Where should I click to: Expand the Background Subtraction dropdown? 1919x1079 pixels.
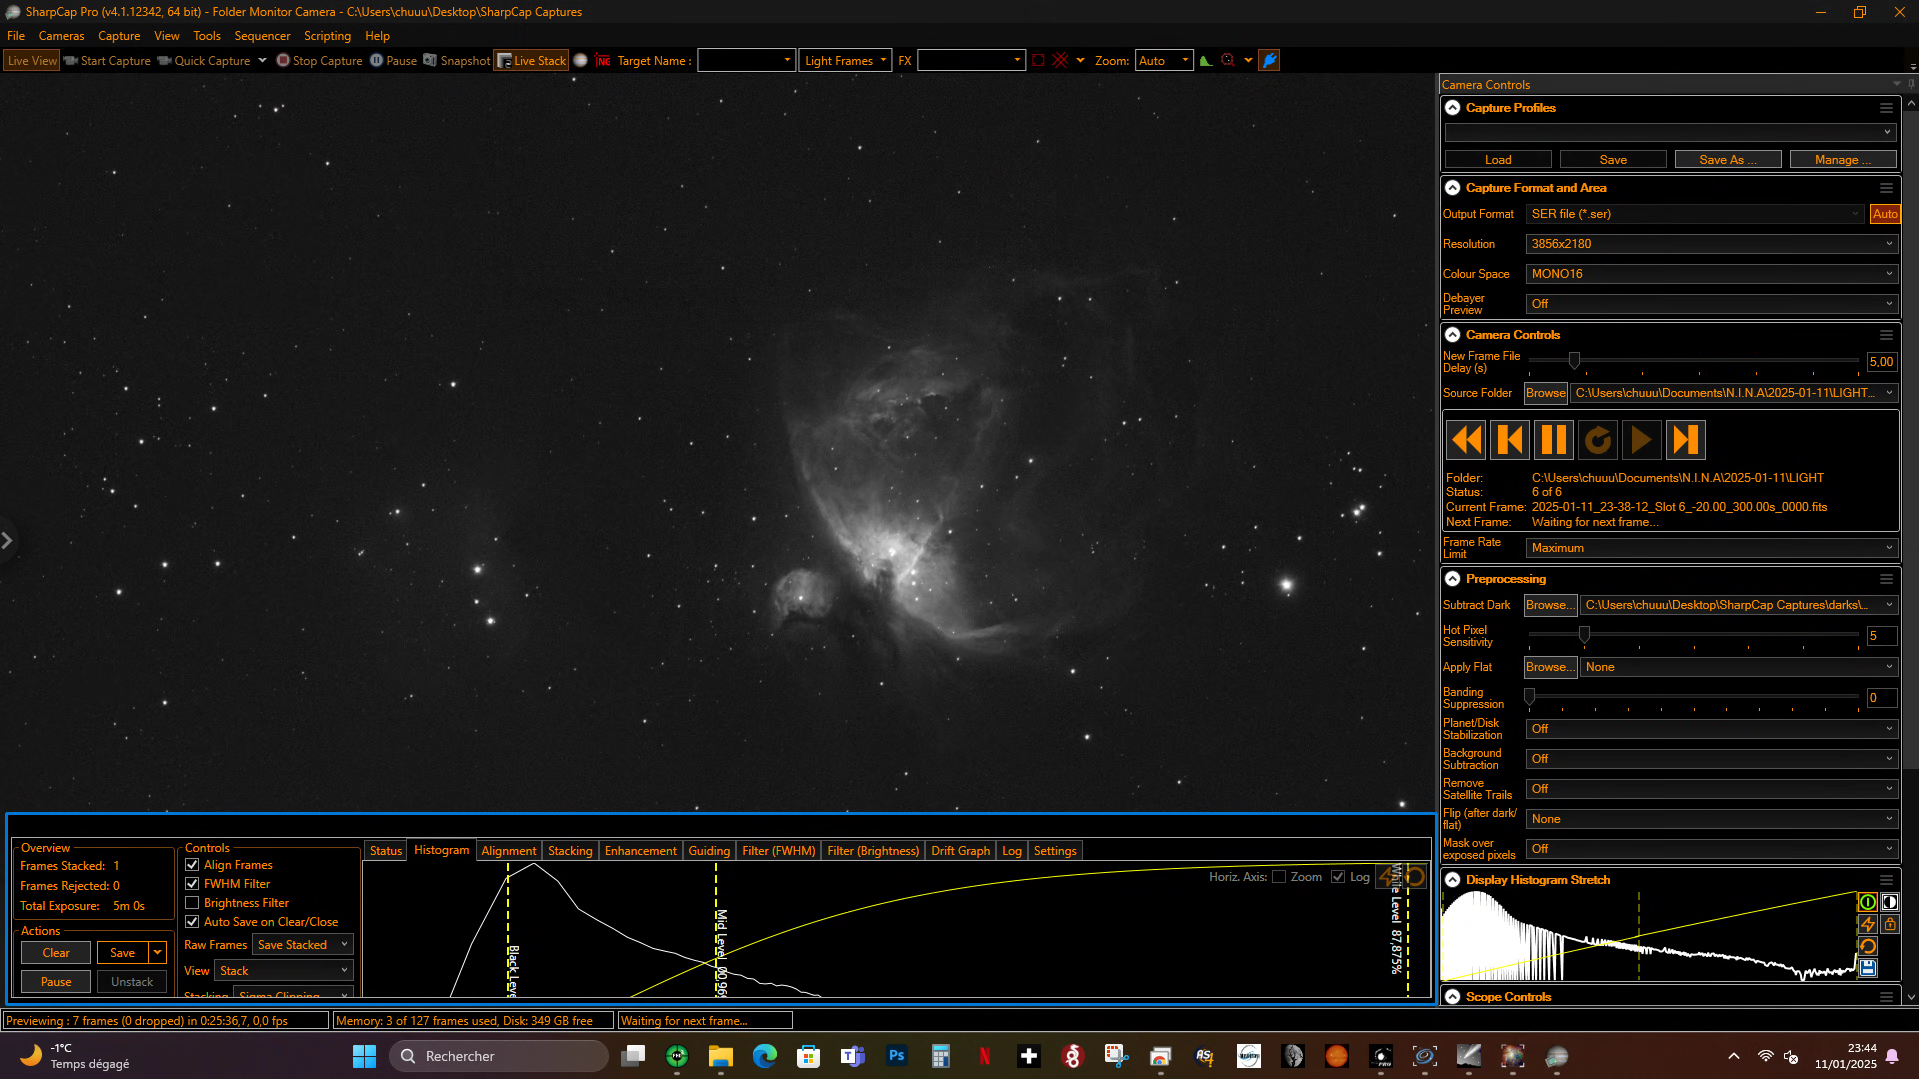point(1710,759)
